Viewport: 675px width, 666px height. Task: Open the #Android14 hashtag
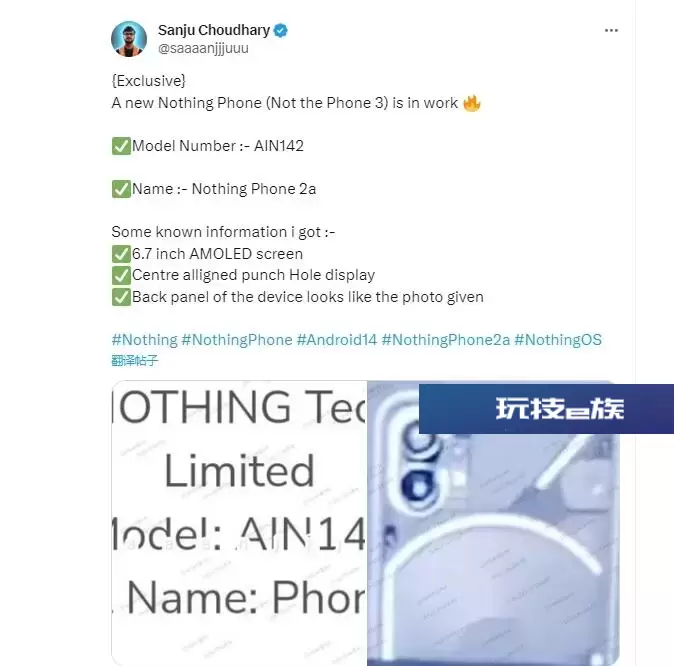coord(337,340)
